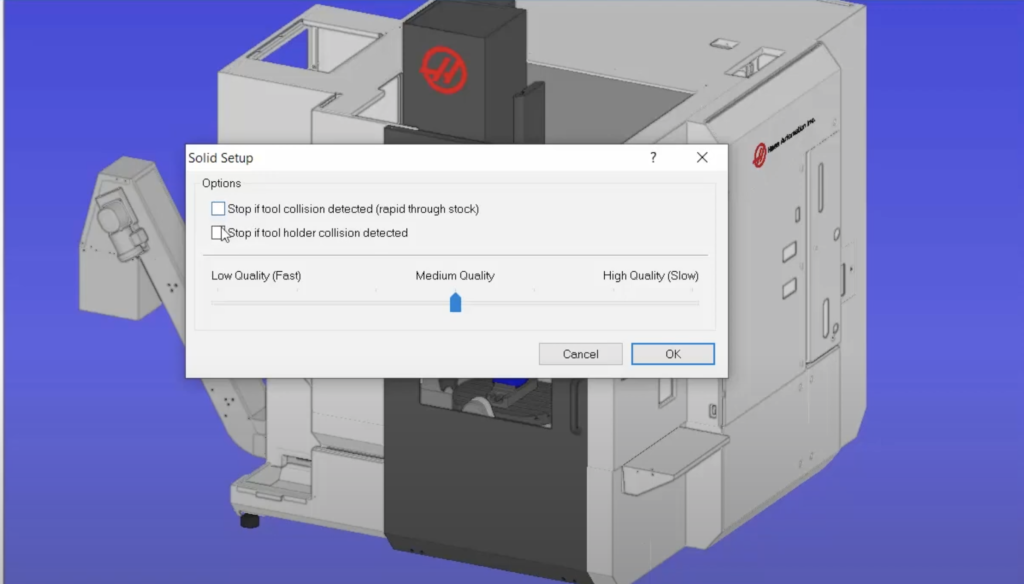Click the Options group label
This screenshot has height=584, width=1024.
[221, 184]
